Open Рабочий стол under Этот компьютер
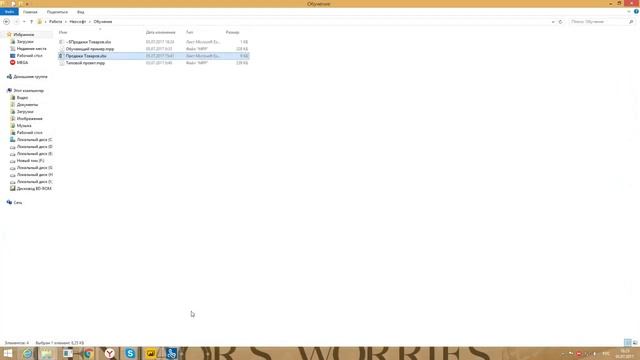 (x=29, y=133)
